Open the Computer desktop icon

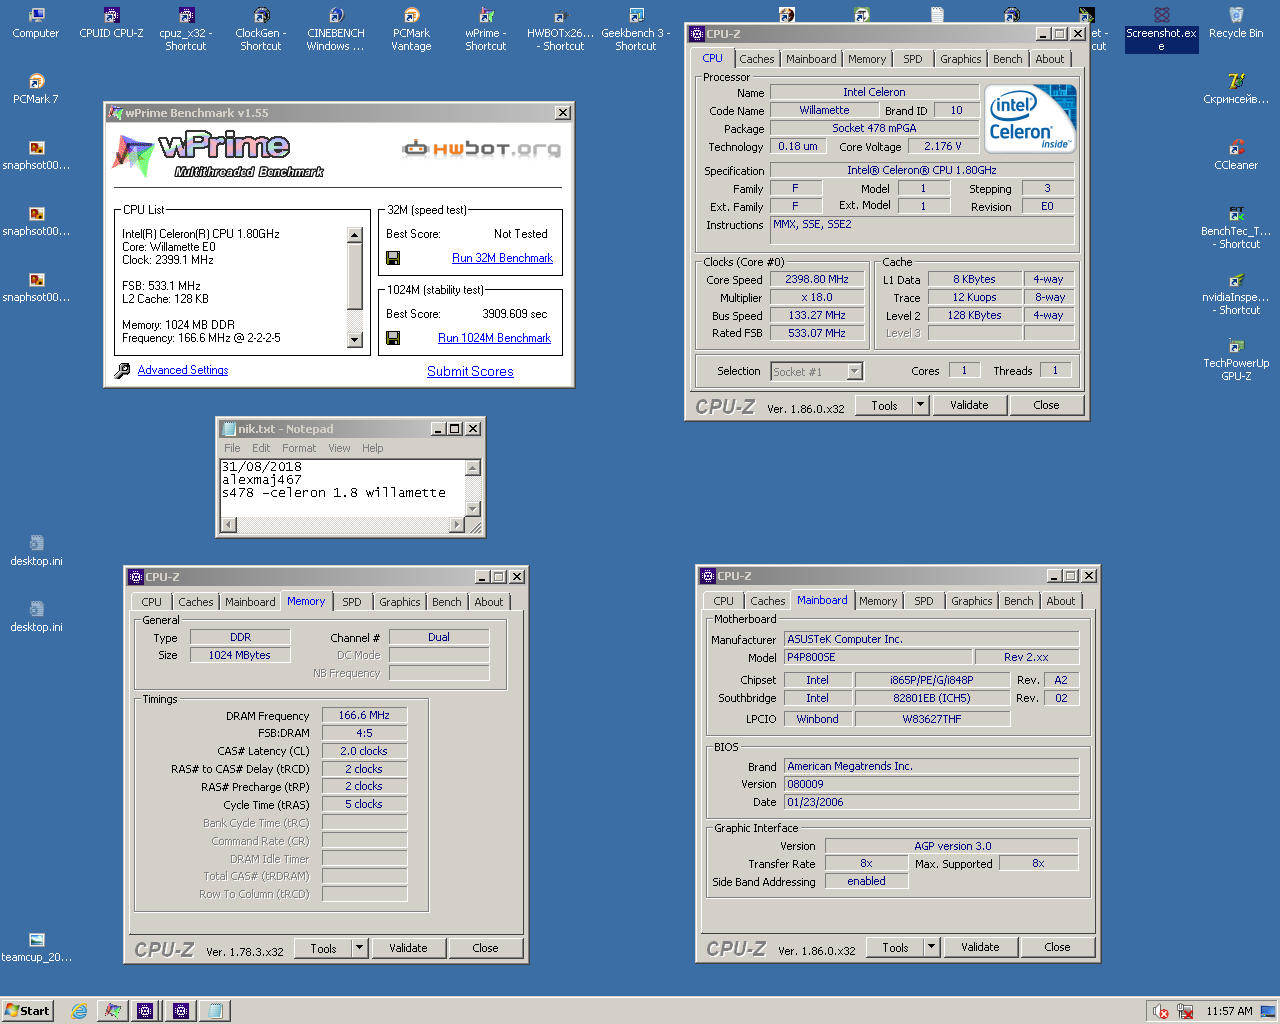[x=36, y=23]
